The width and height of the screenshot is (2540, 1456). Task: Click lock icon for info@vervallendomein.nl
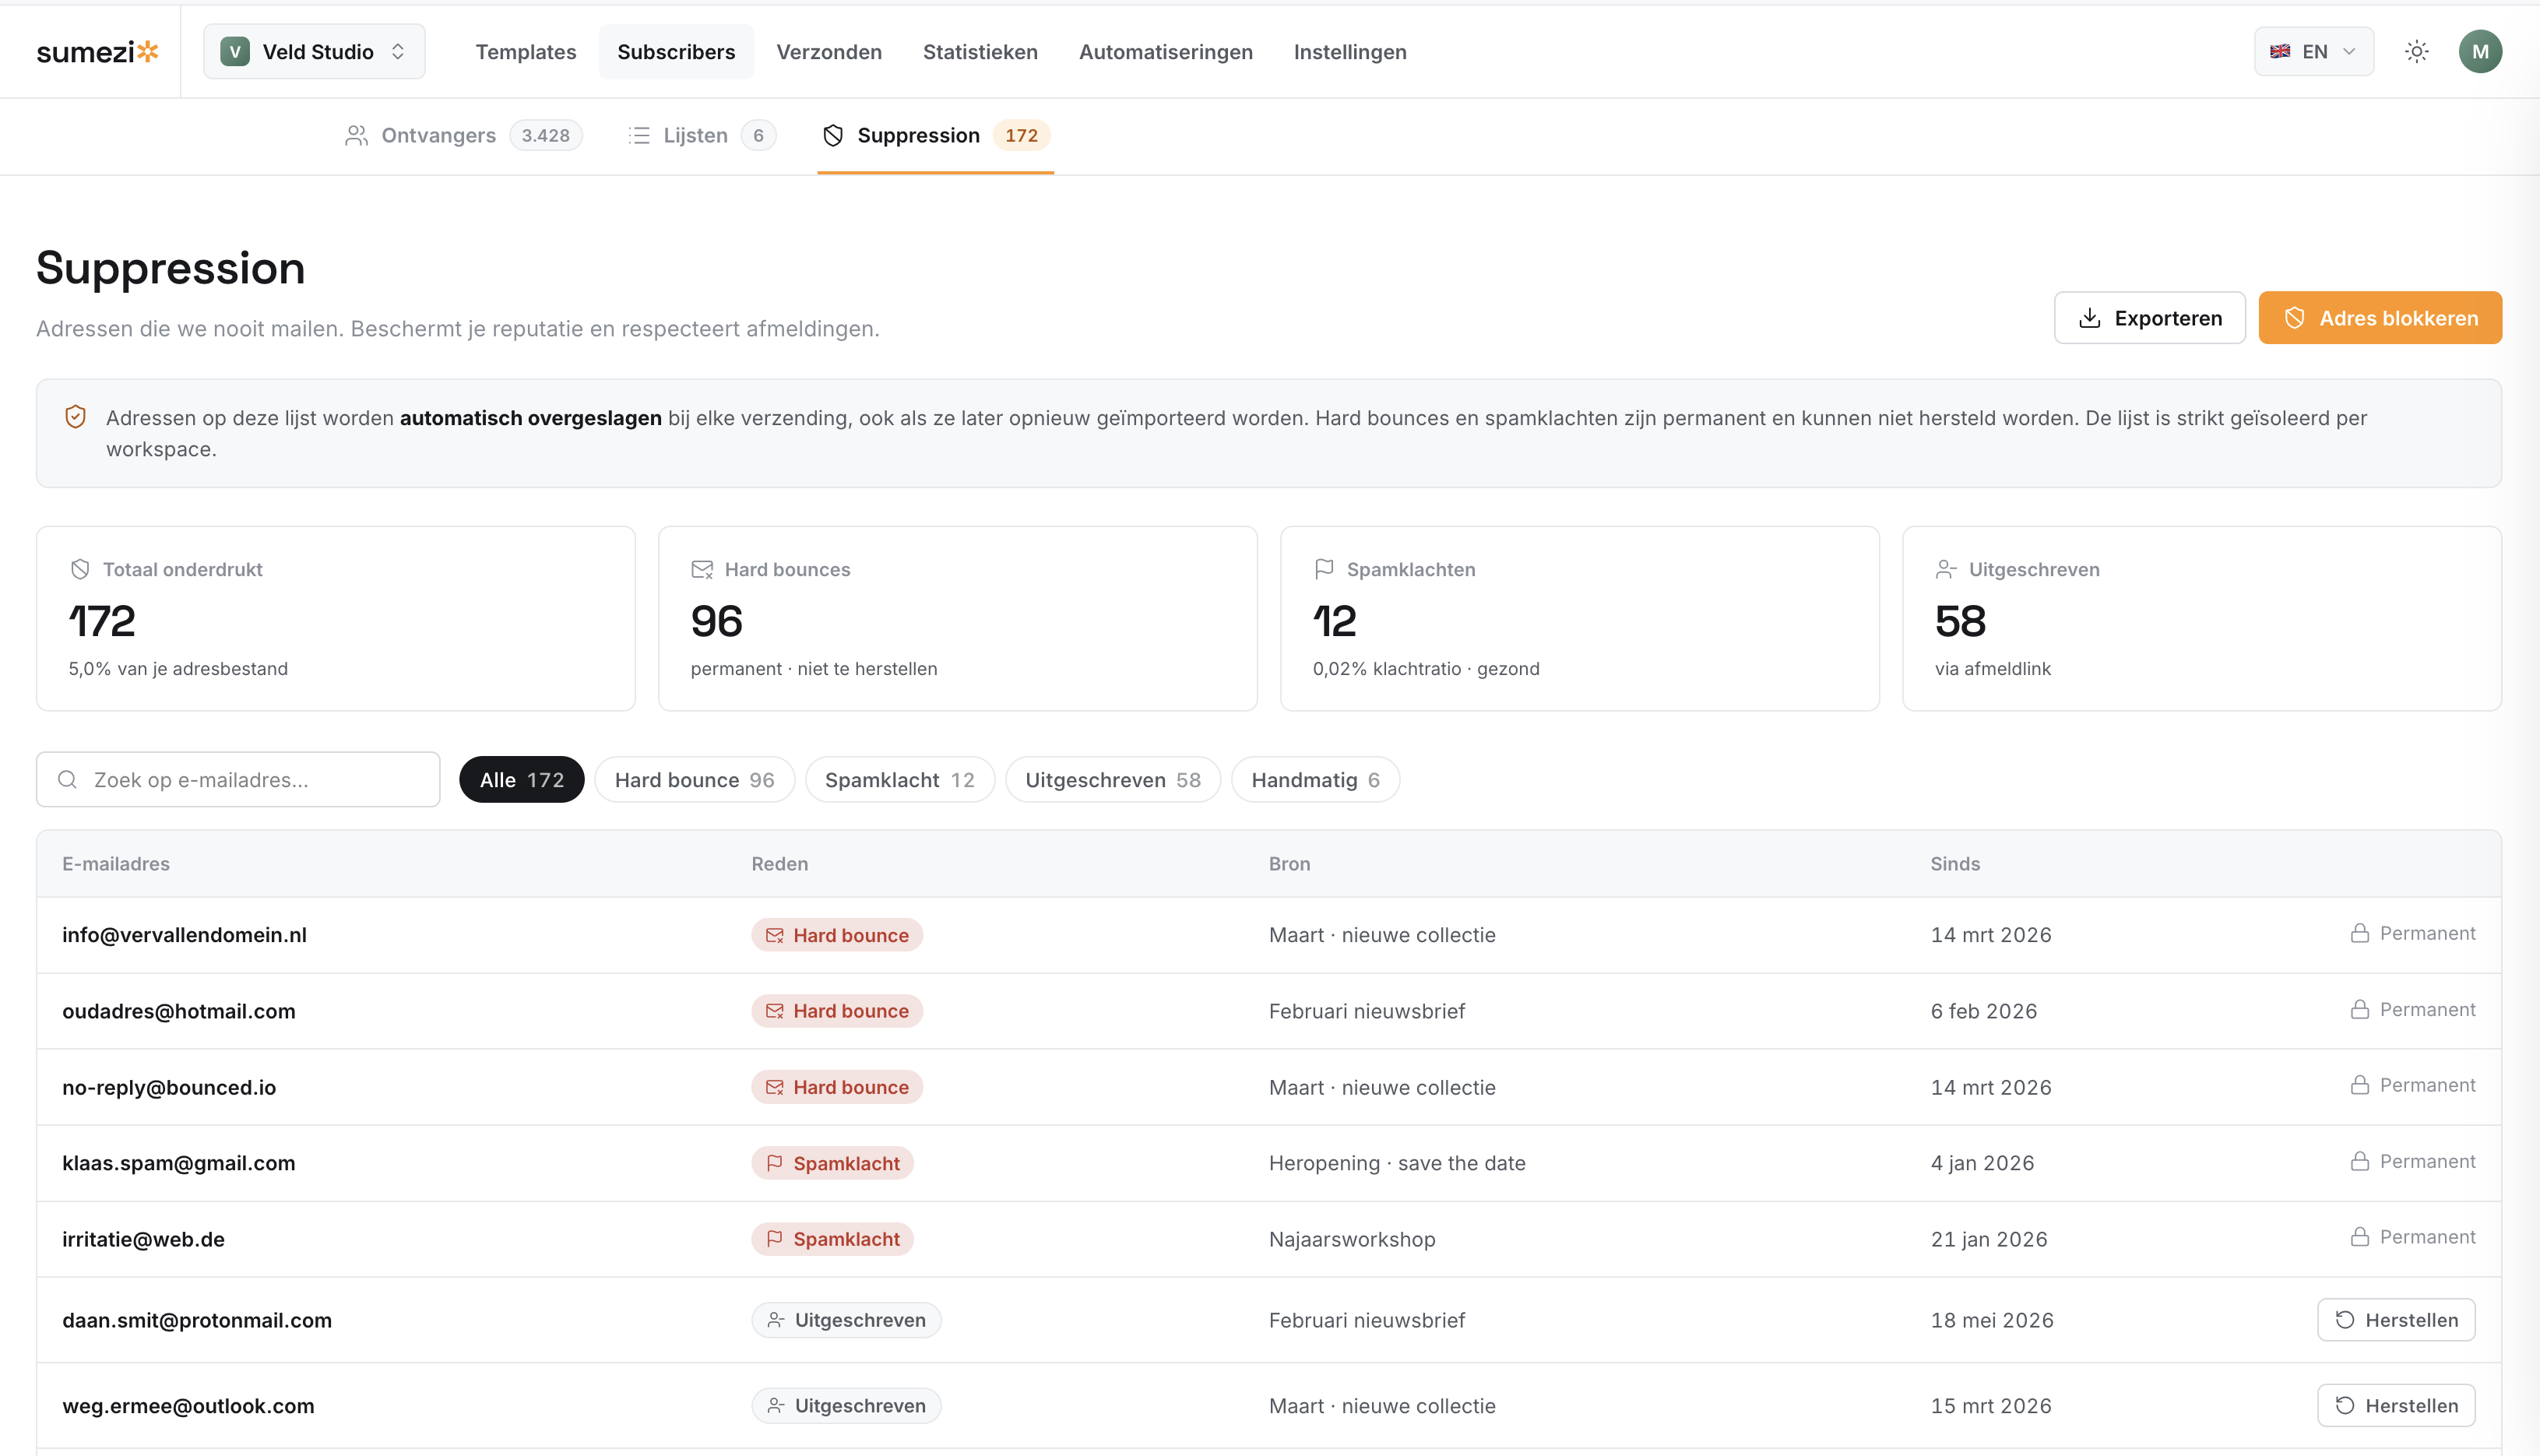click(2359, 933)
